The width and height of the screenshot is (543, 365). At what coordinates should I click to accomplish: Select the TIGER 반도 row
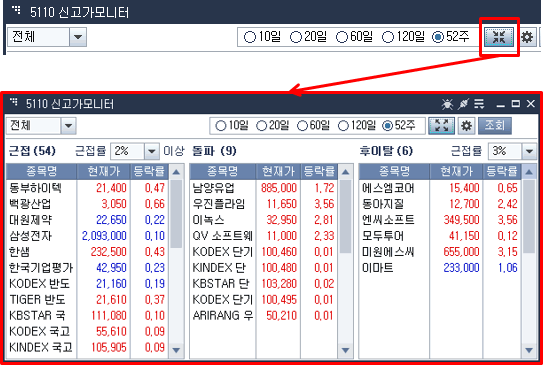click(88, 300)
